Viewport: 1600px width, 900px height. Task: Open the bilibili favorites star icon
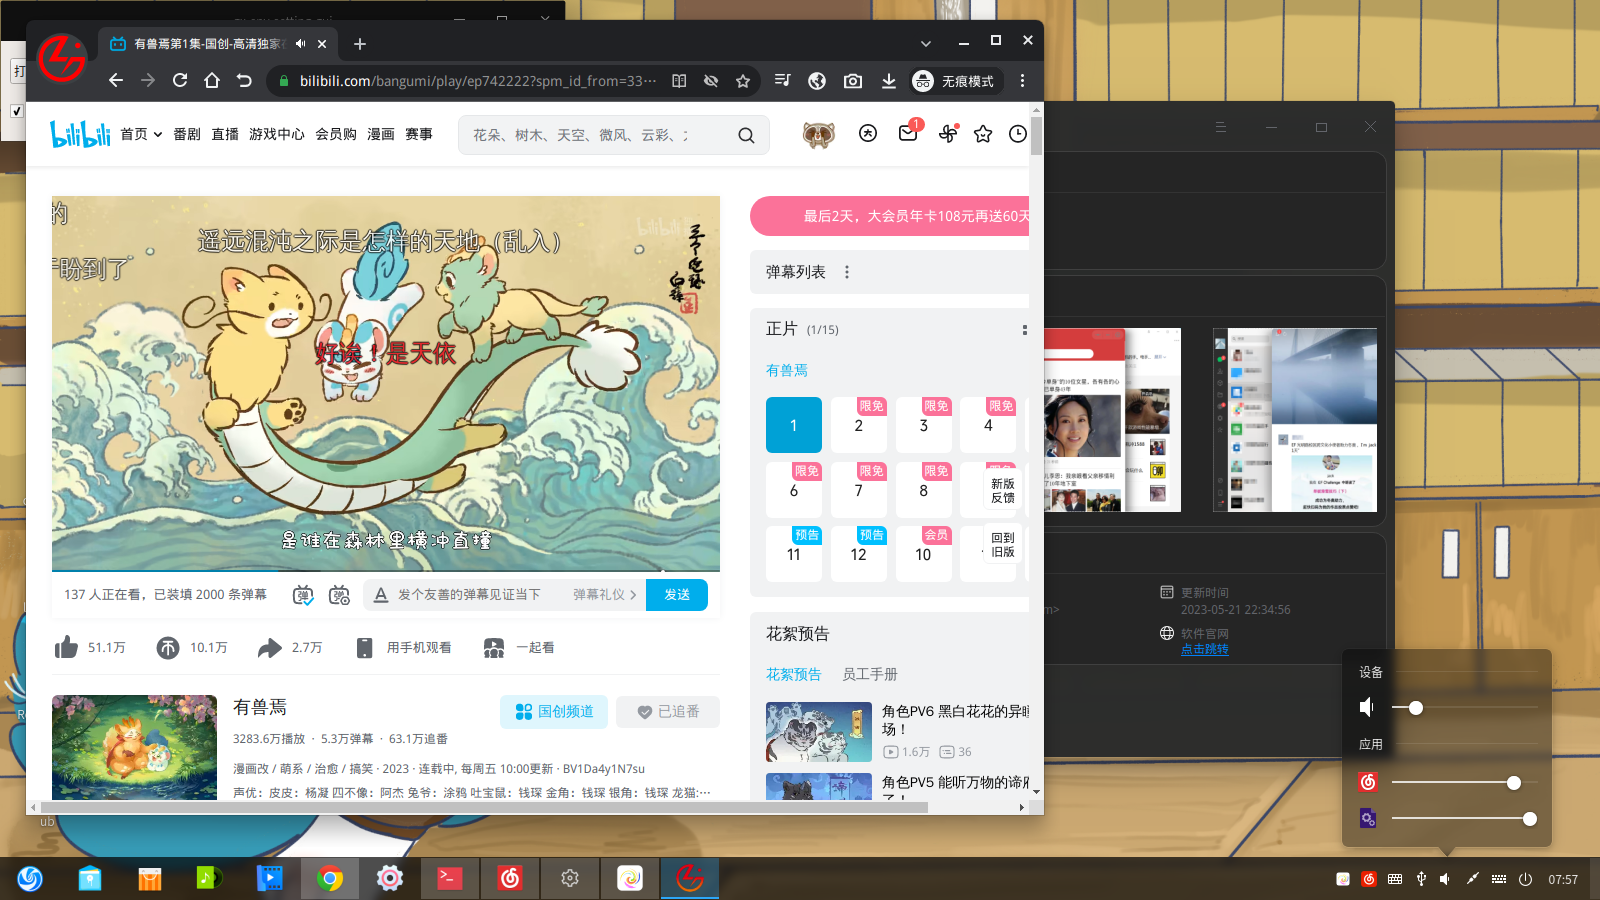pos(983,134)
